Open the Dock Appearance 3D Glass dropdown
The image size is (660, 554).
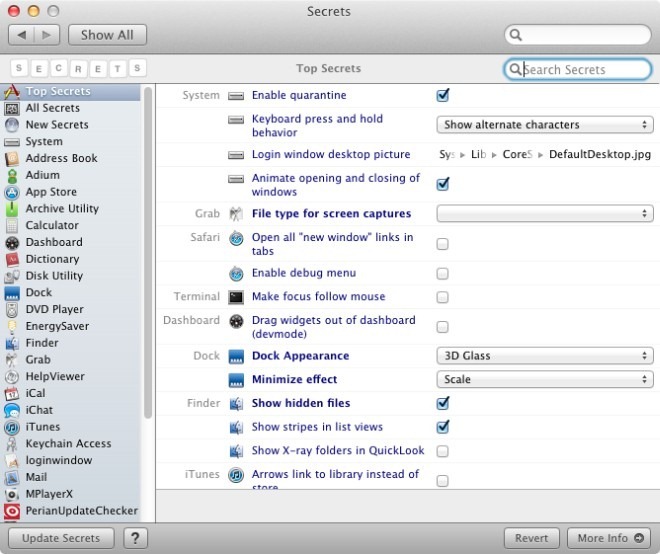(x=545, y=356)
